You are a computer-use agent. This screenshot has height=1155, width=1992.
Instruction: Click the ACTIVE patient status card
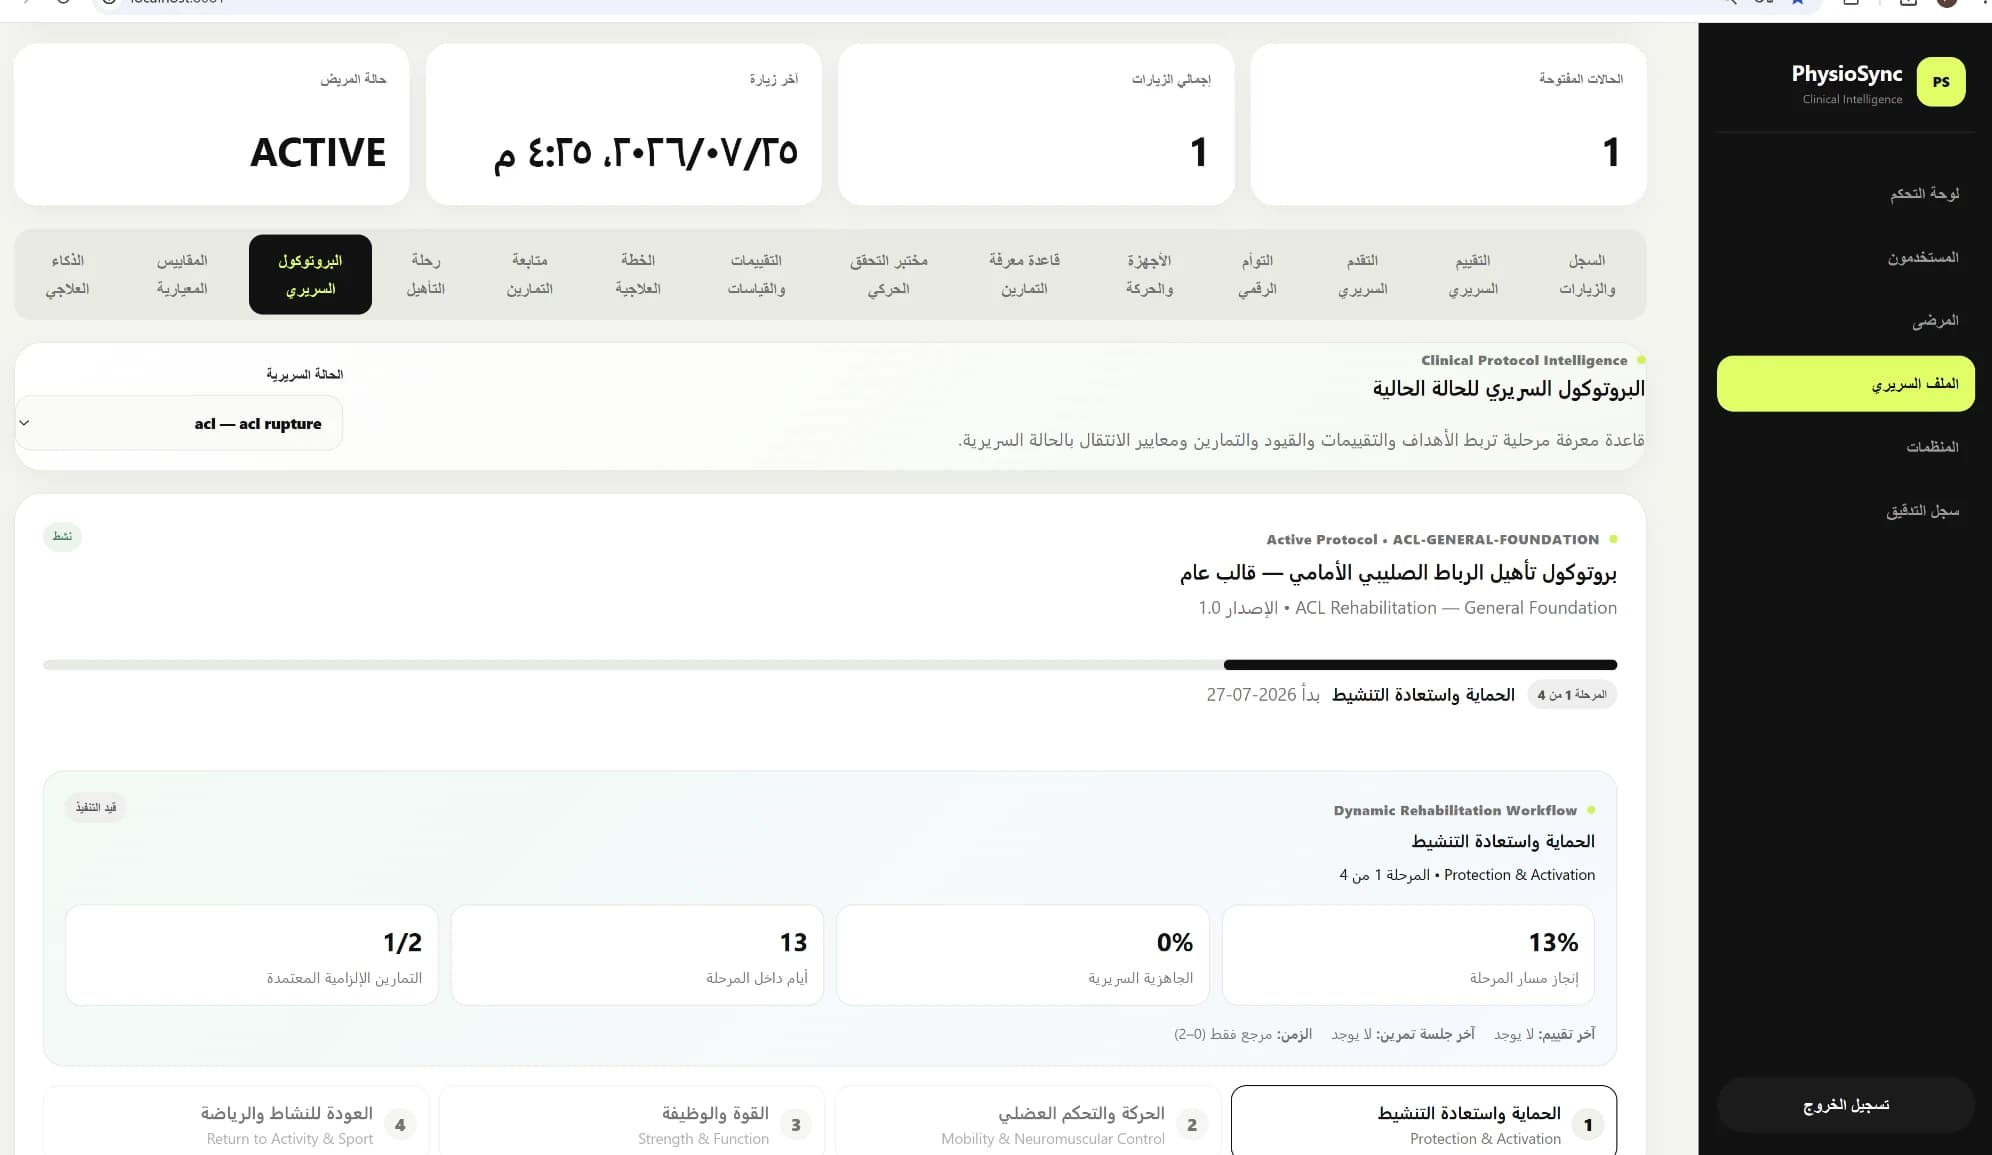tap(212, 124)
